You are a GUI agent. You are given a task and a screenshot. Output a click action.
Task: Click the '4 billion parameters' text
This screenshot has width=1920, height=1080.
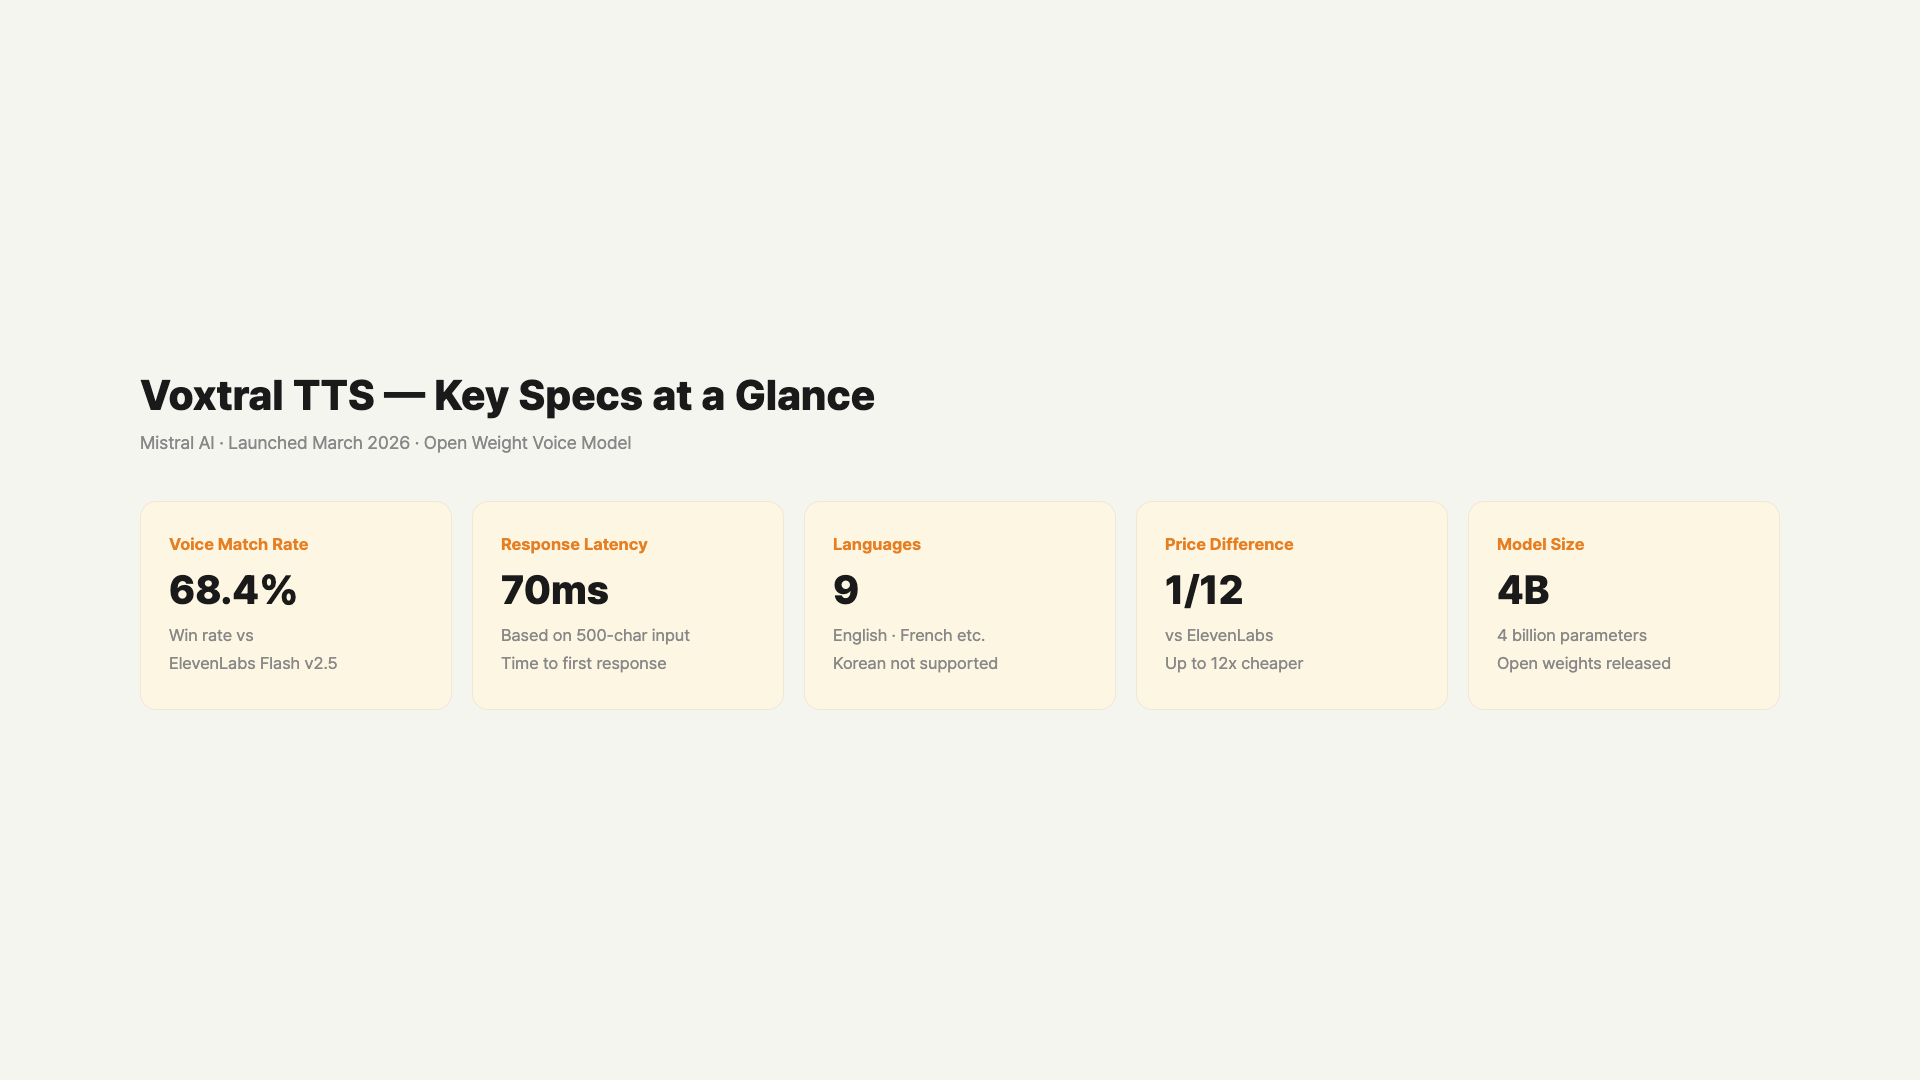[1572, 635]
